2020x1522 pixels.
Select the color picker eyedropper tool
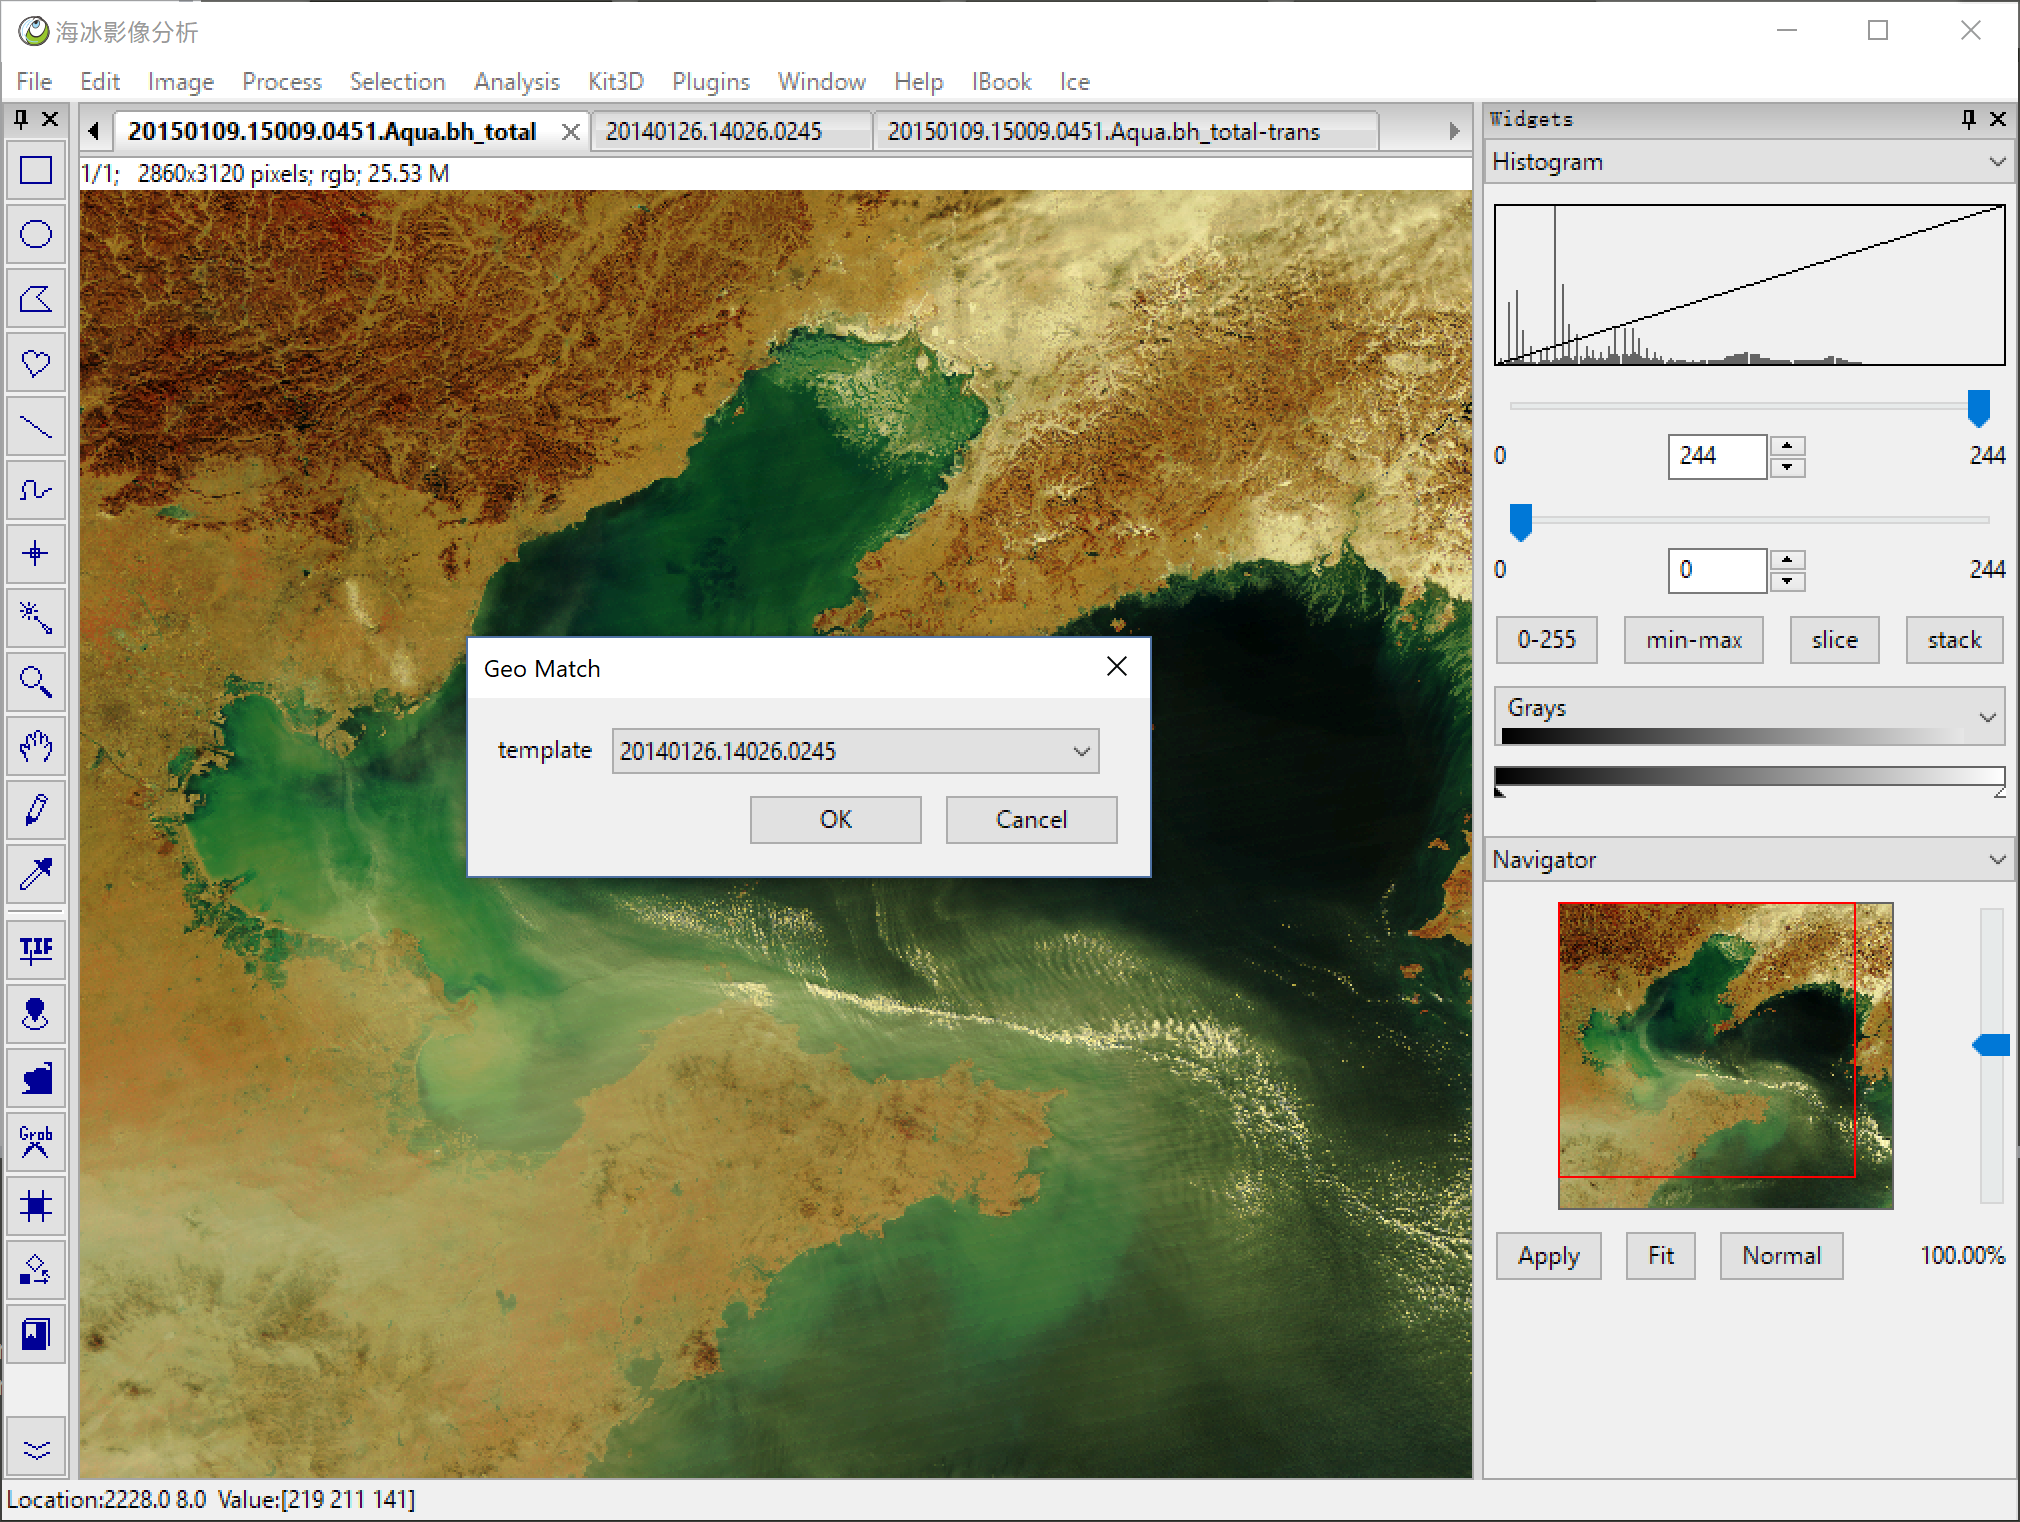click(36, 874)
